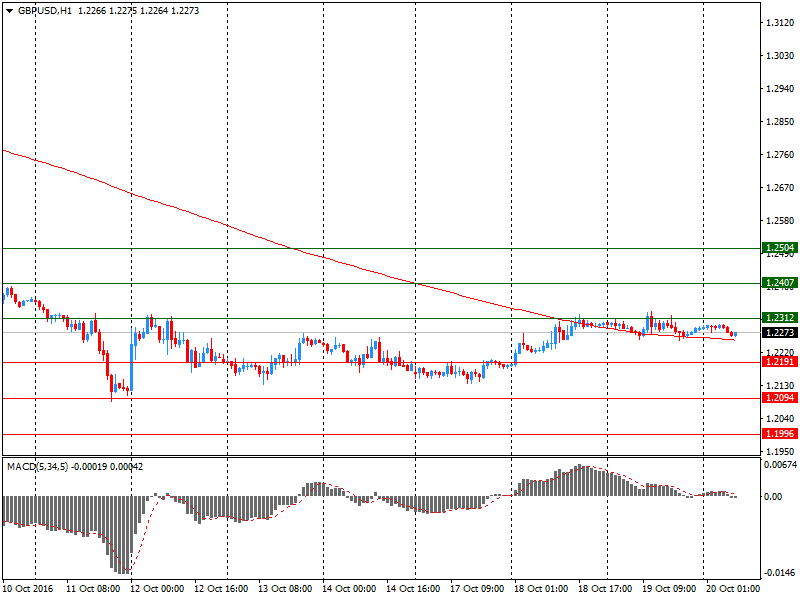Select the 12 Oct 00:00 time axis label
This screenshot has width=800, height=600.
[157, 589]
